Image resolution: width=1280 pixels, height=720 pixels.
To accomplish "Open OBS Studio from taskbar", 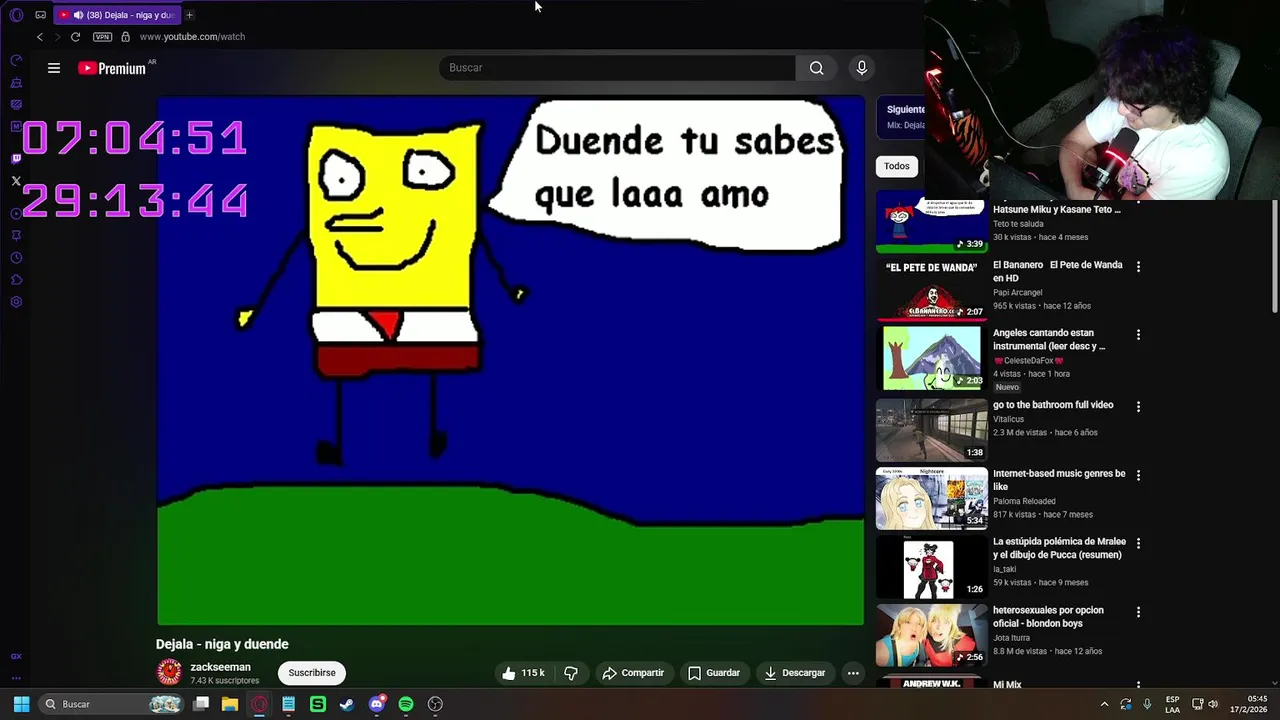I will [435, 704].
